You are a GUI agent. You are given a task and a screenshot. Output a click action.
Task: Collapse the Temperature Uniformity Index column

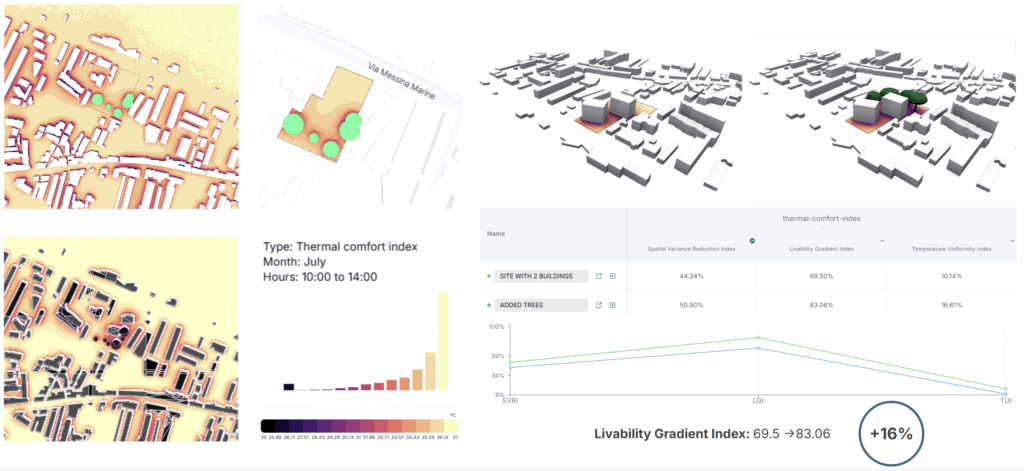point(1011,240)
